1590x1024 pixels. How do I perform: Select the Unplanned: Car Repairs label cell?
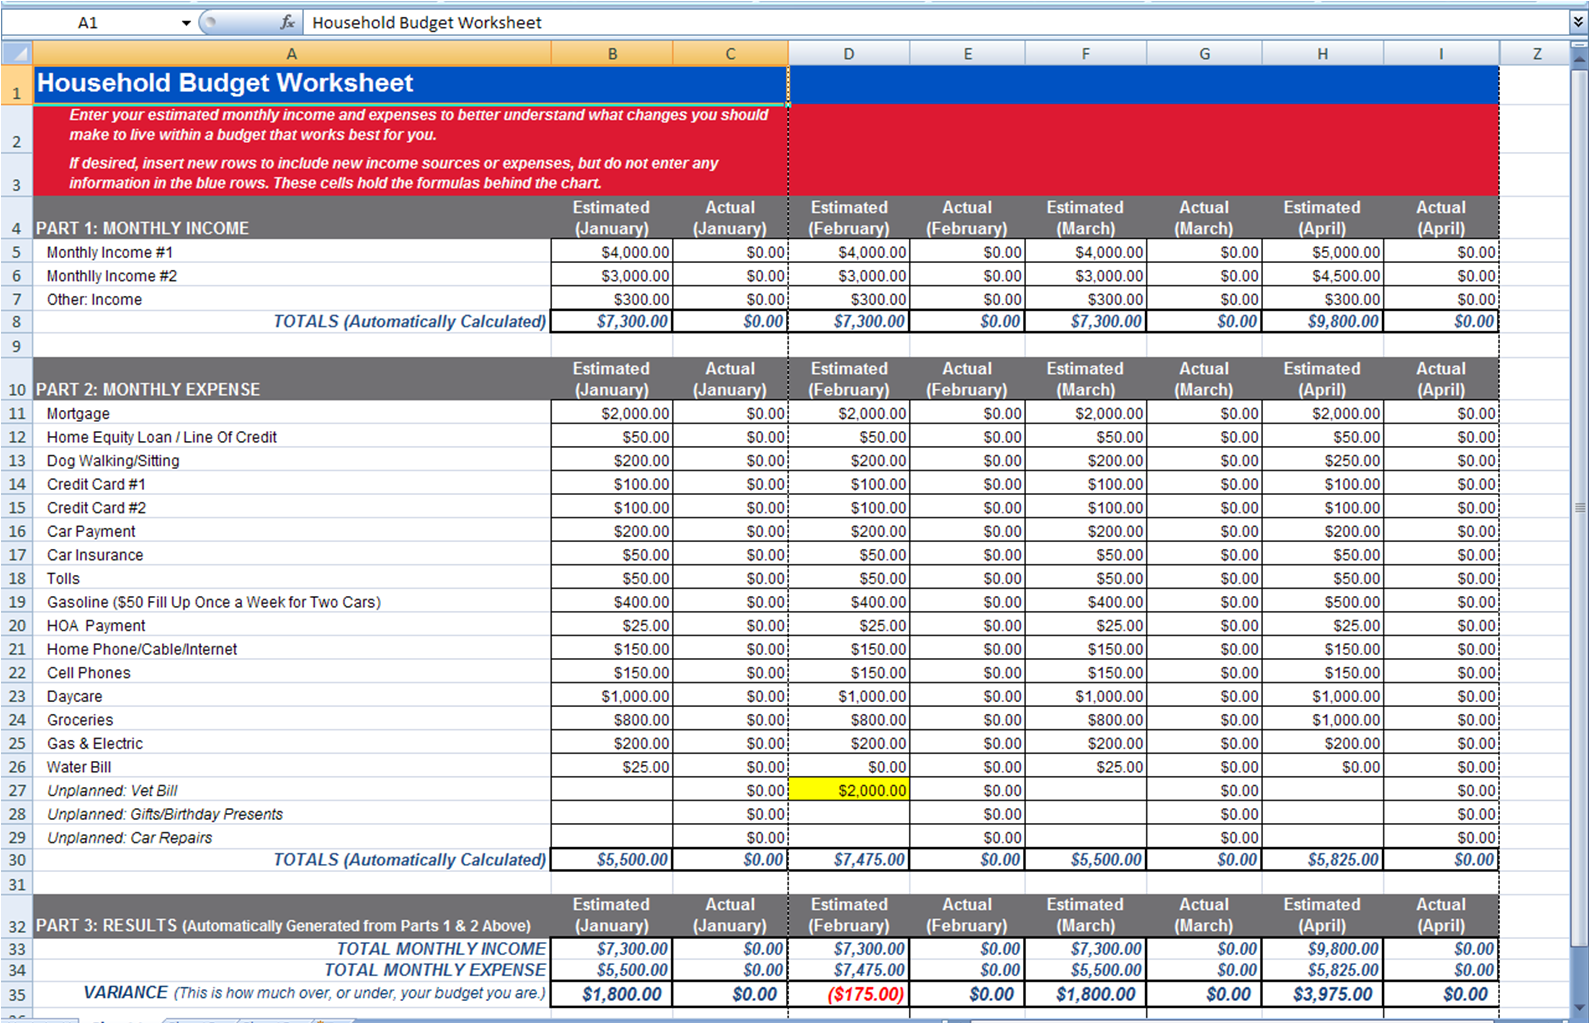tap(291, 838)
